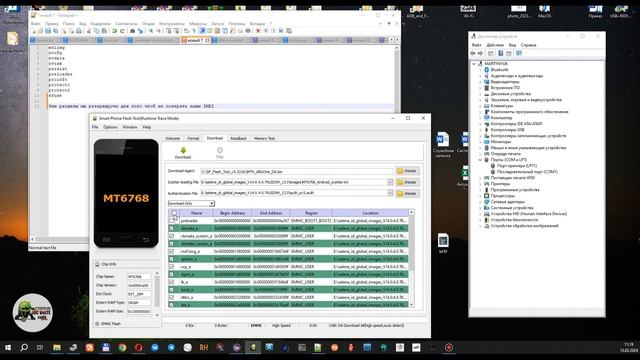Viewport: 640px width, 360px height.
Task: Select Порт принтера (LPT1) device
Action: click(x=517, y=166)
